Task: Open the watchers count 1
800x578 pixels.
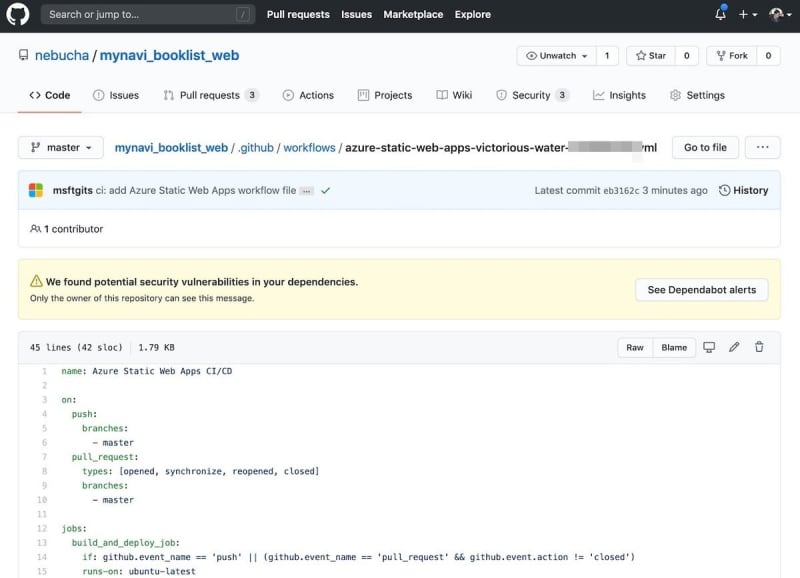Action: (x=607, y=56)
